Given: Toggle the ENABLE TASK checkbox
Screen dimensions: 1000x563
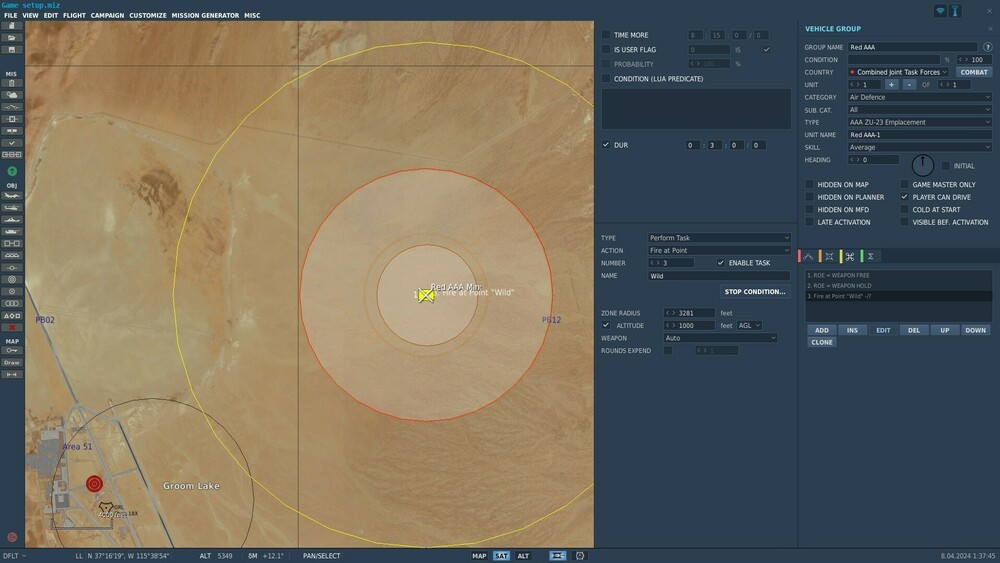Looking at the screenshot, I should coord(721,263).
